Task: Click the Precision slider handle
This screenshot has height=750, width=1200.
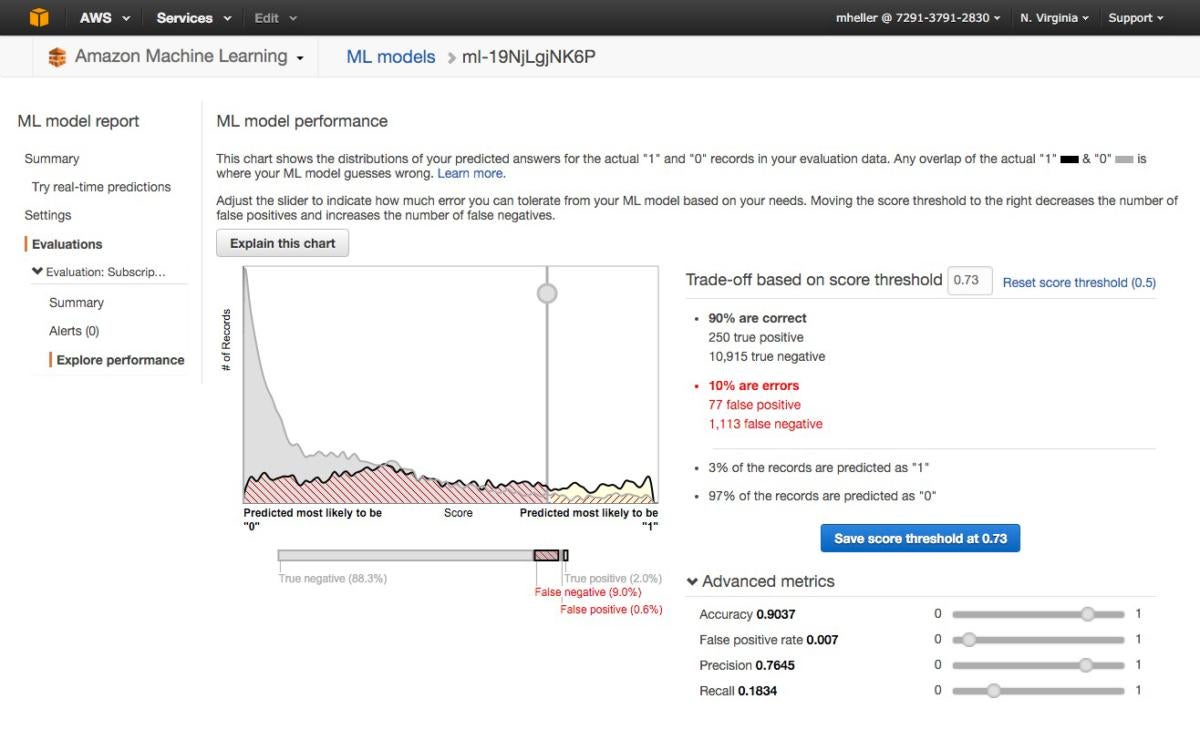Action: point(1086,665)
